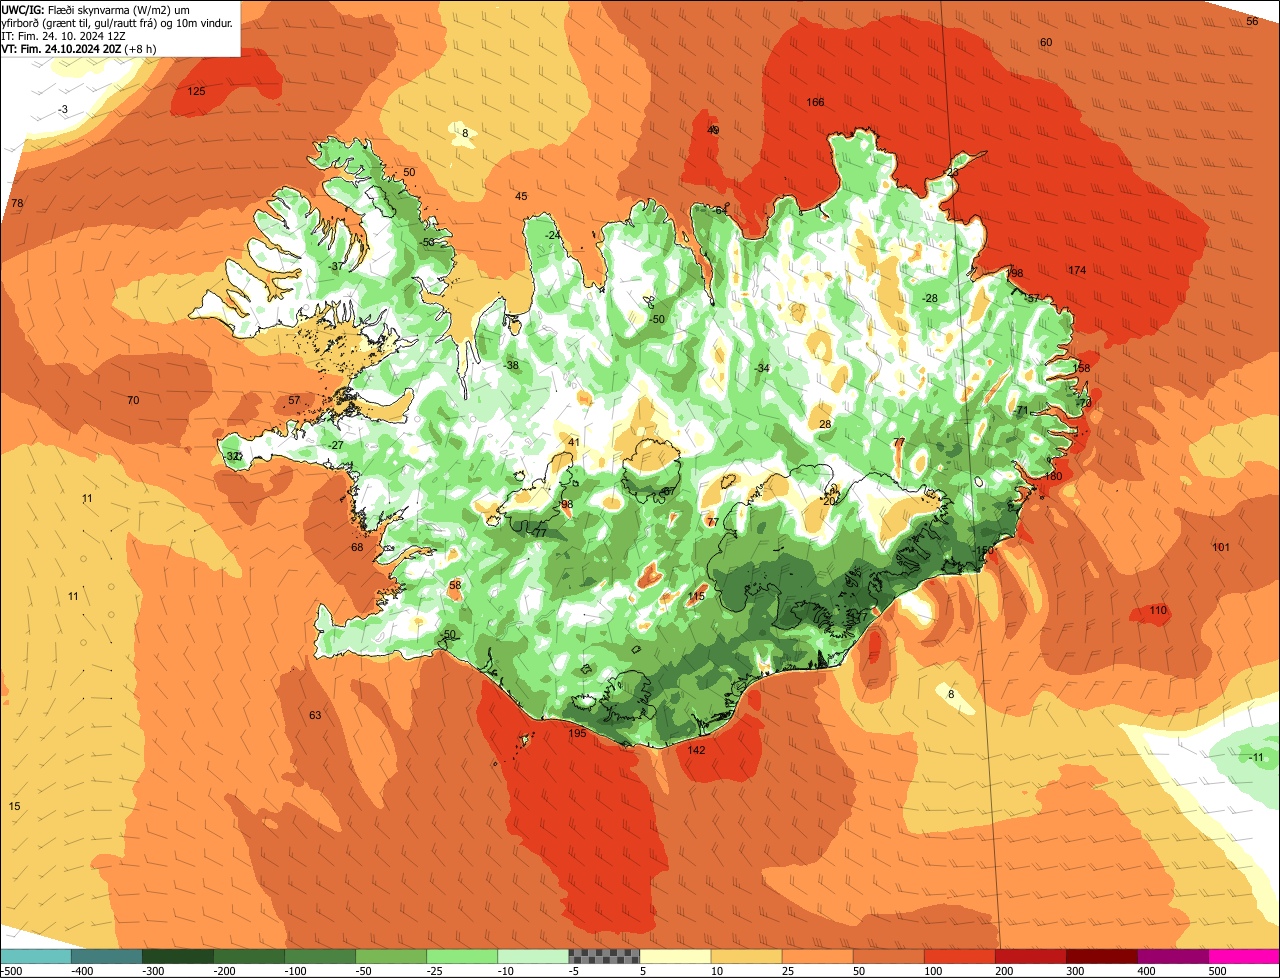Viewport: 1280px width, 978px height.
Task: Click the legend swatch between 10 and 25
Action: pos(746,956)
